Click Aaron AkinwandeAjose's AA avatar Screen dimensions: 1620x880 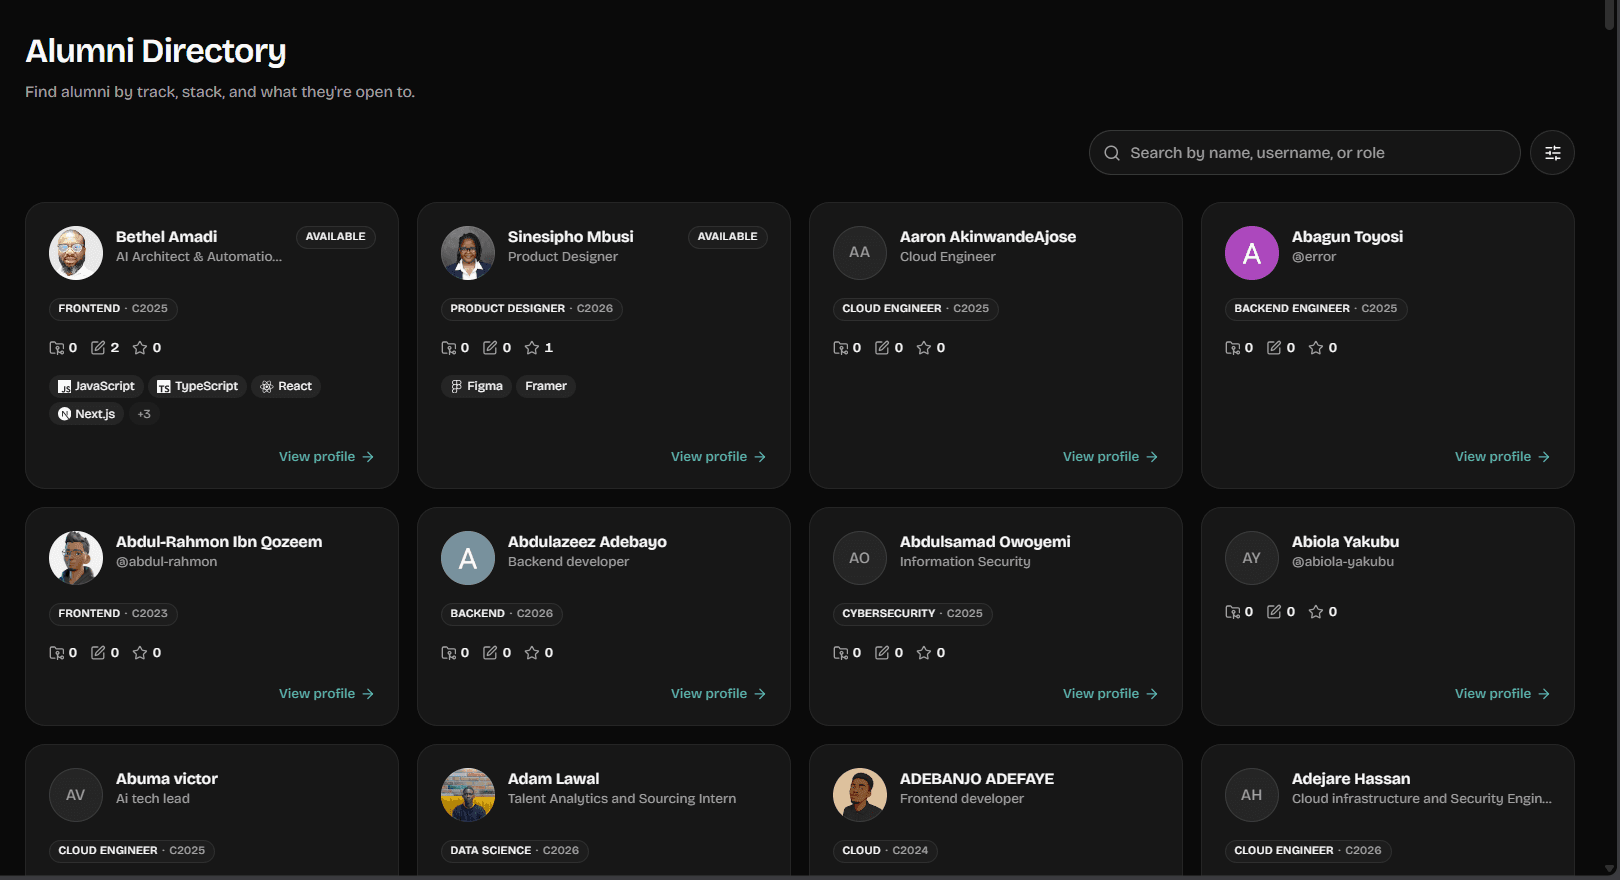click(x=860, y=253)
